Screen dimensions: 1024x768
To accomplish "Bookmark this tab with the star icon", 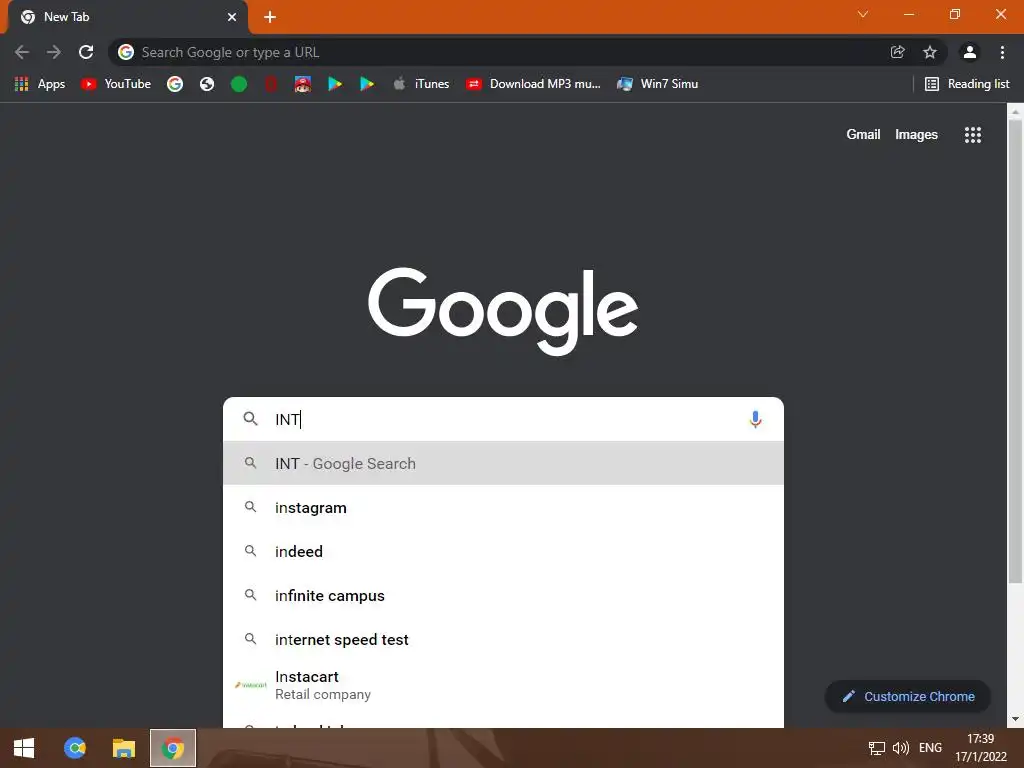I will coord(930,52).
